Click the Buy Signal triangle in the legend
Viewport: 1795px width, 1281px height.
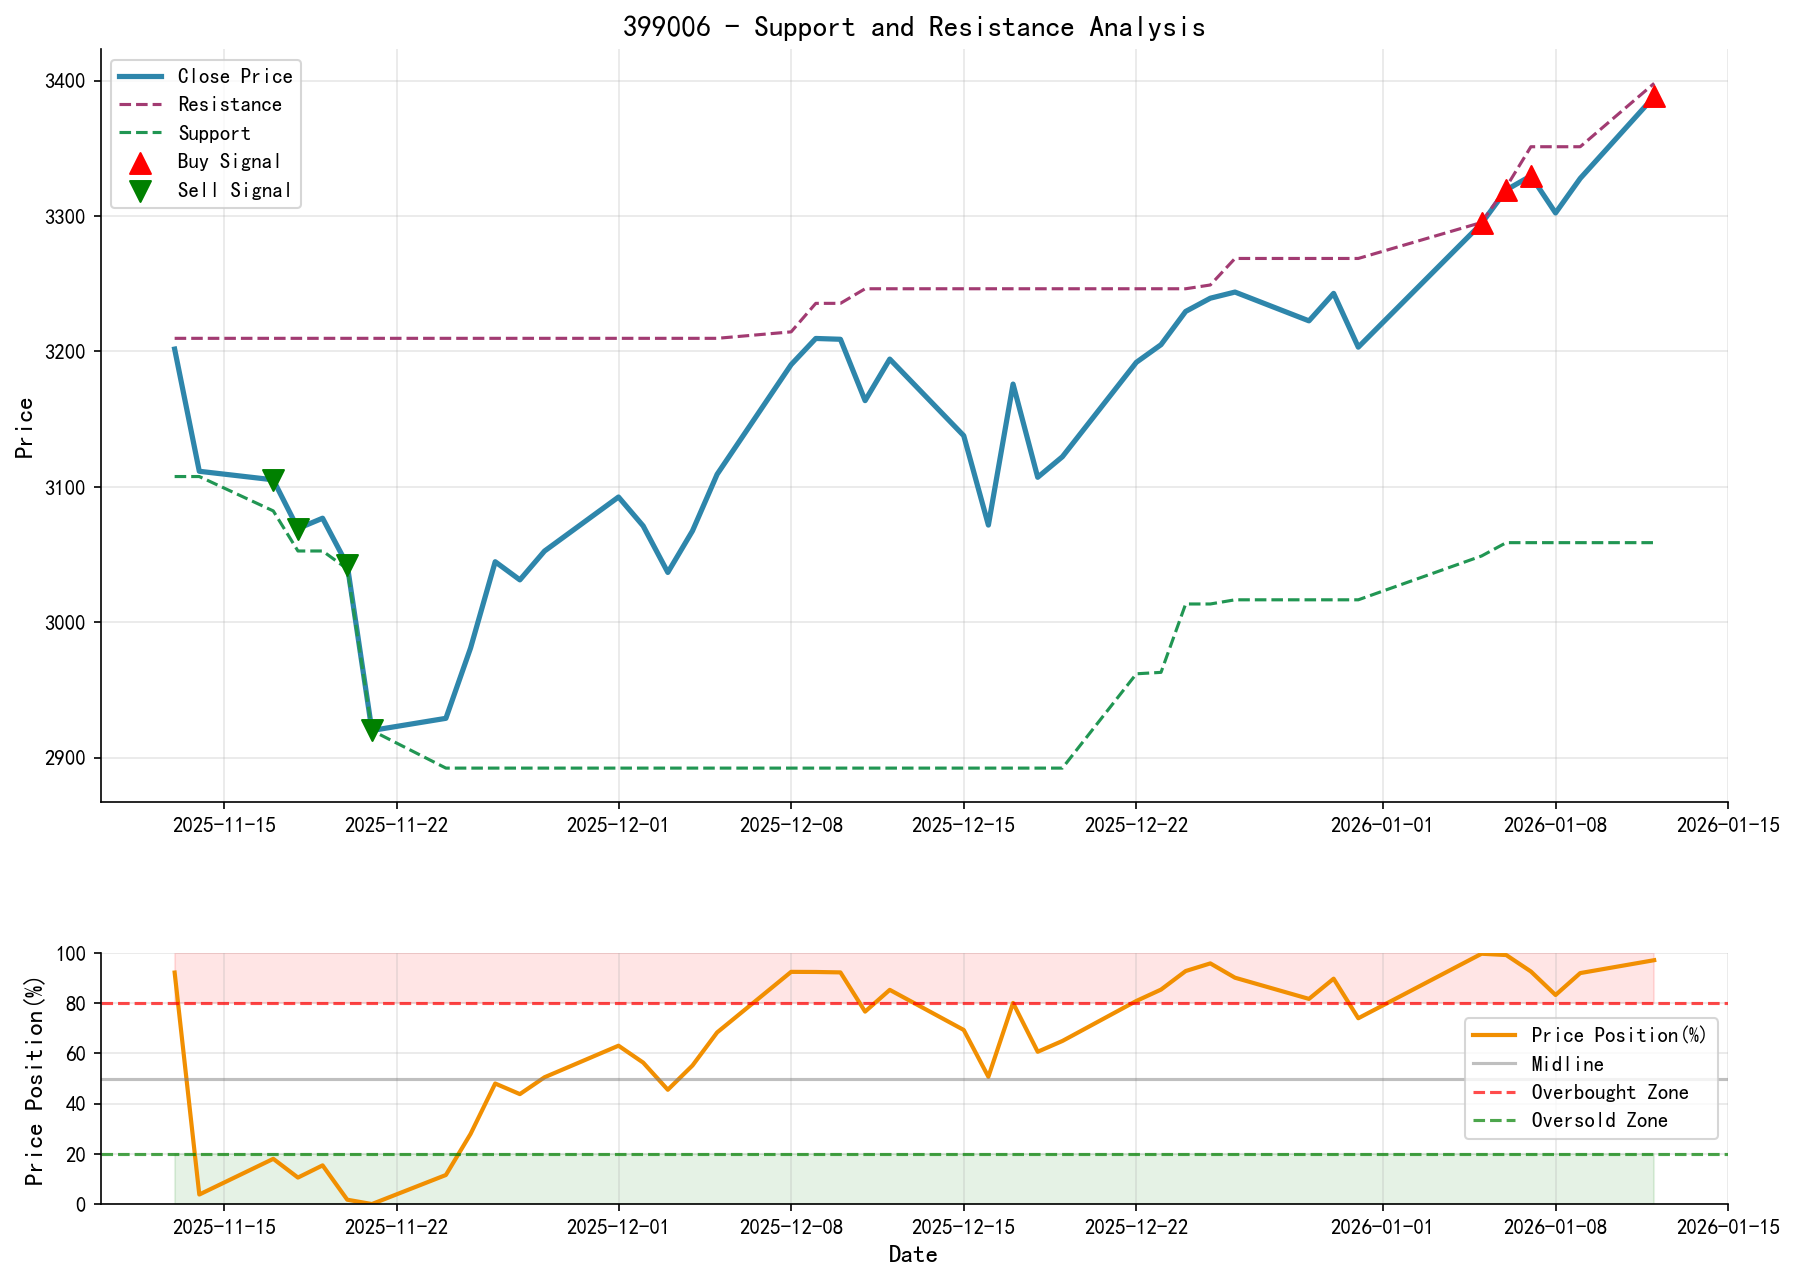click(140, 161)
